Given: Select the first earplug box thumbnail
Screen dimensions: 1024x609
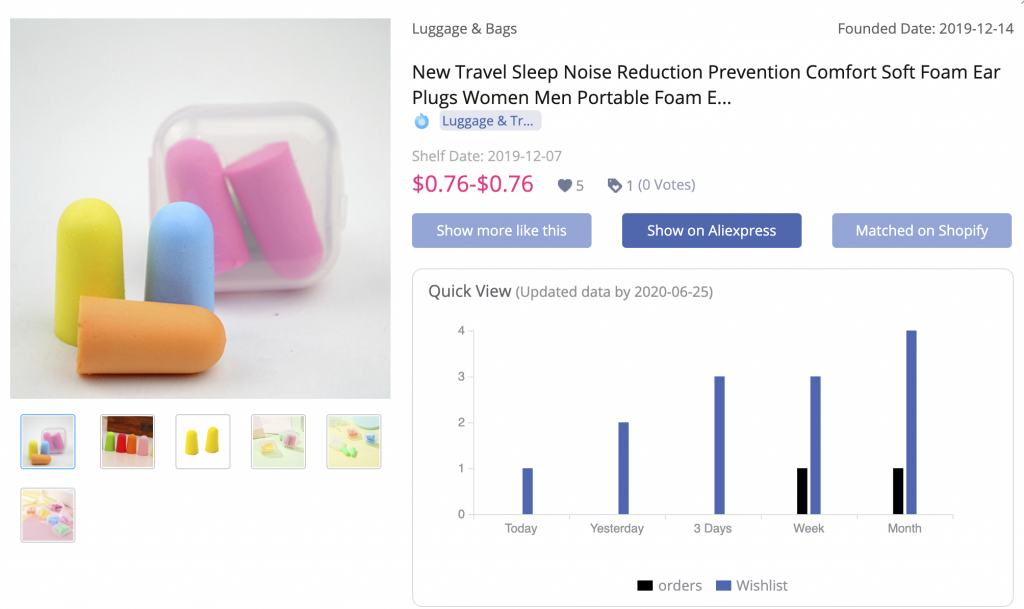Looking at the screenshot, I should (x=48, y=441).
